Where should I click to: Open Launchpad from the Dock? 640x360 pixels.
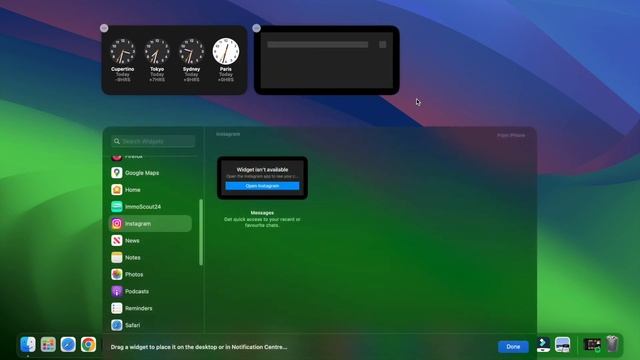tap(48, 344)
